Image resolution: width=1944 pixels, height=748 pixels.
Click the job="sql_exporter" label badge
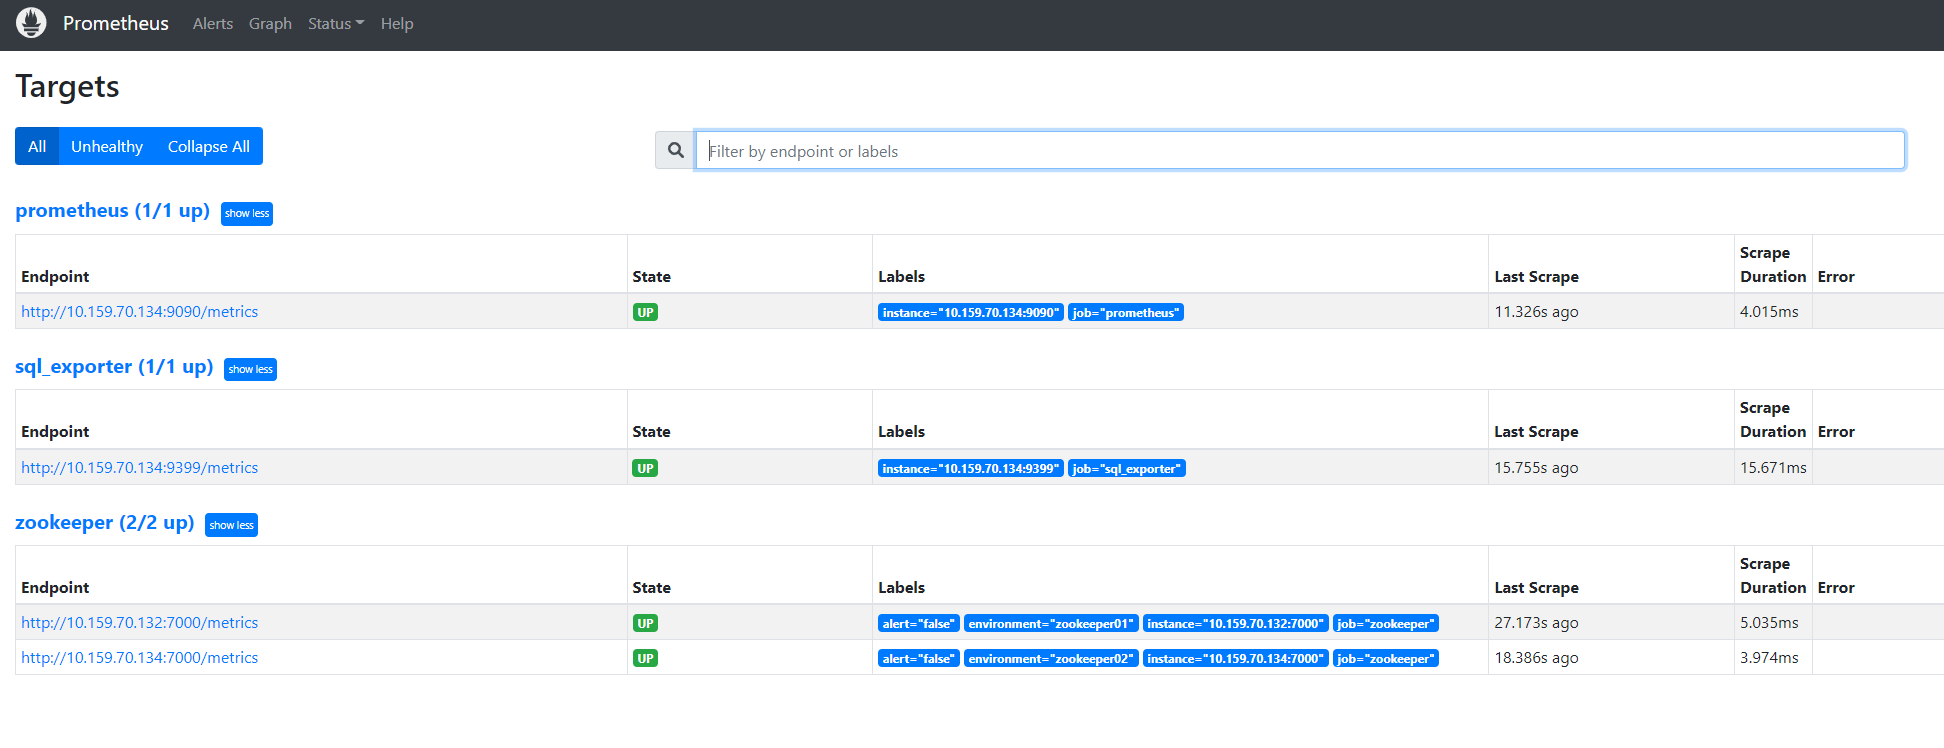click(1126, 469)
